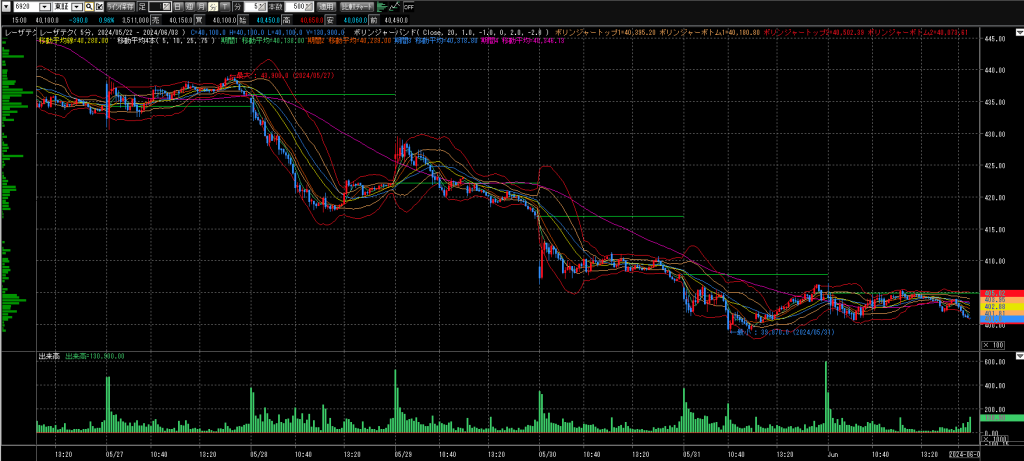Click the magnifier stock search icon
This screenshot has width=1024, height=461.
pos(87,6)
